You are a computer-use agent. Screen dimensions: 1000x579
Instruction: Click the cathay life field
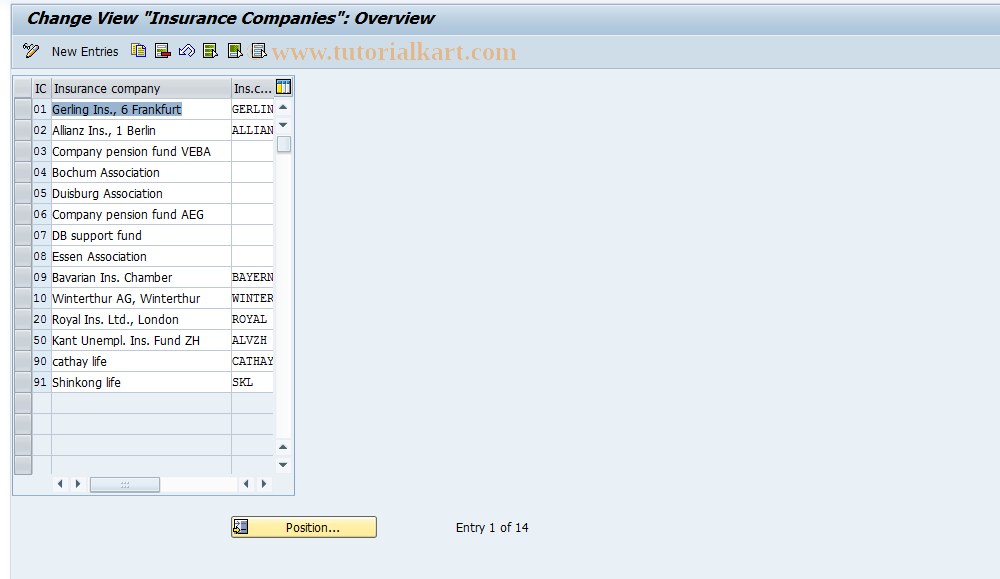[141, 362]
